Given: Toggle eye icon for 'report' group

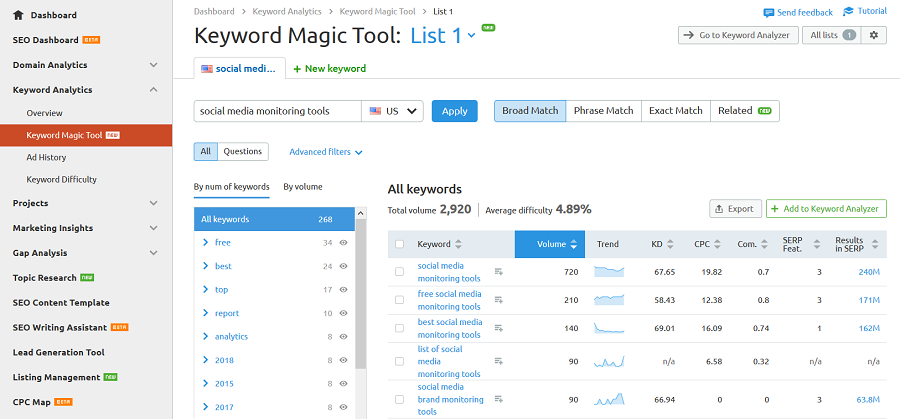Looking at the screenshot, I should tap(343, 313).
